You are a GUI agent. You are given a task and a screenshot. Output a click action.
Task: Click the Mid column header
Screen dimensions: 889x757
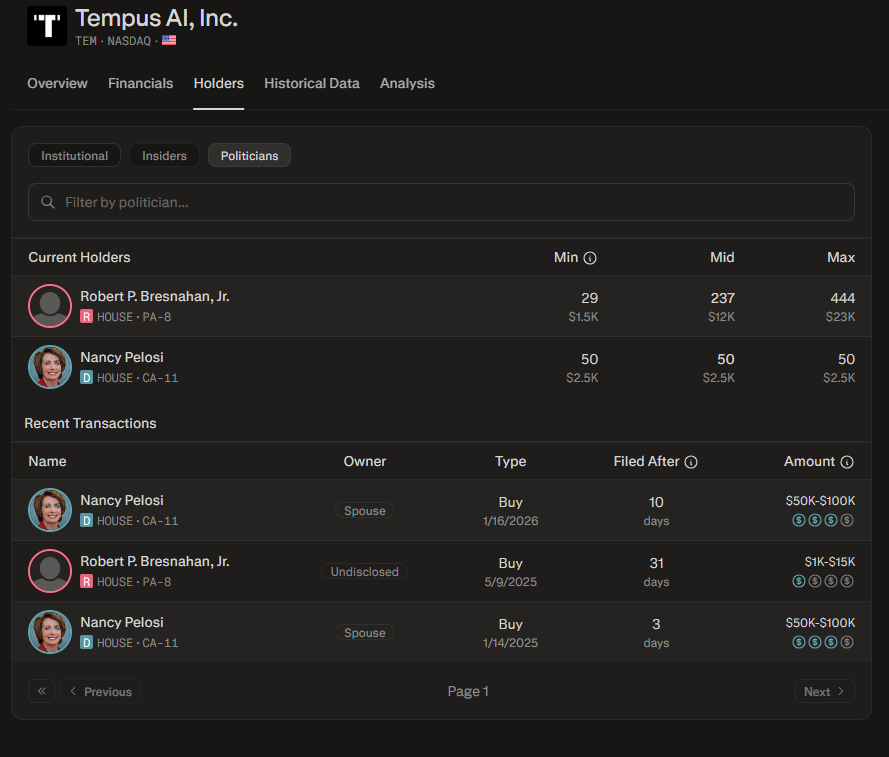pyautogui.click(x=722, y=257)
